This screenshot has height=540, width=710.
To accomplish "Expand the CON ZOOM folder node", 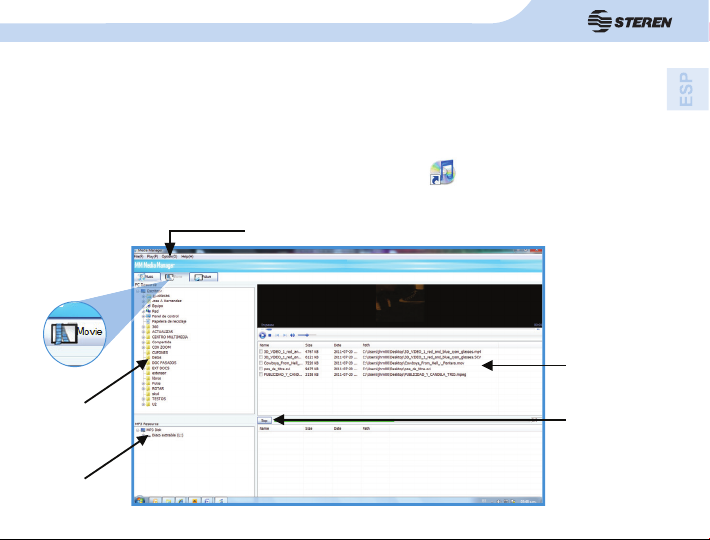I will pyautogui.click(x=144, y=347).
